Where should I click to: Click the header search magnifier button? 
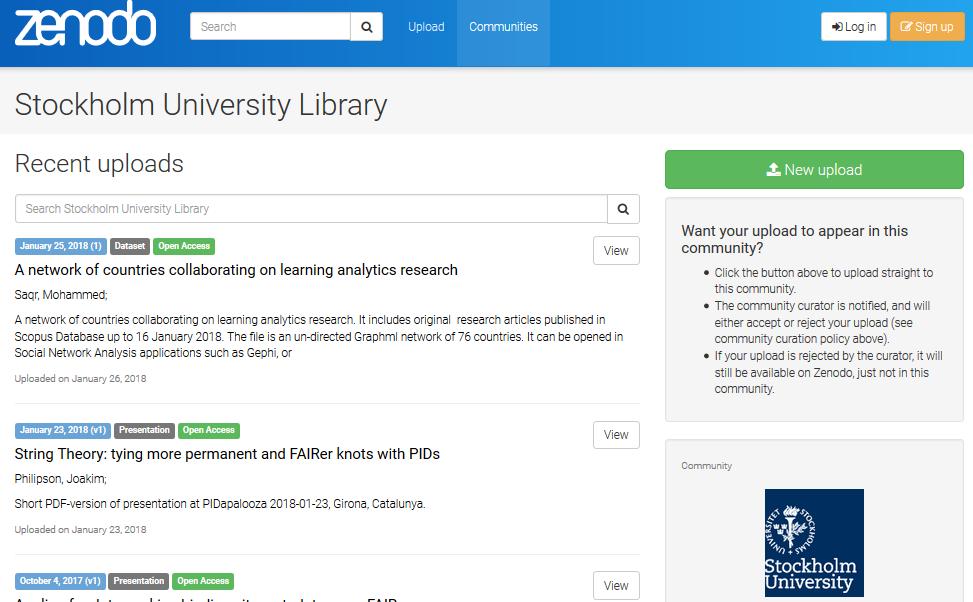click(x=367, y=27)
